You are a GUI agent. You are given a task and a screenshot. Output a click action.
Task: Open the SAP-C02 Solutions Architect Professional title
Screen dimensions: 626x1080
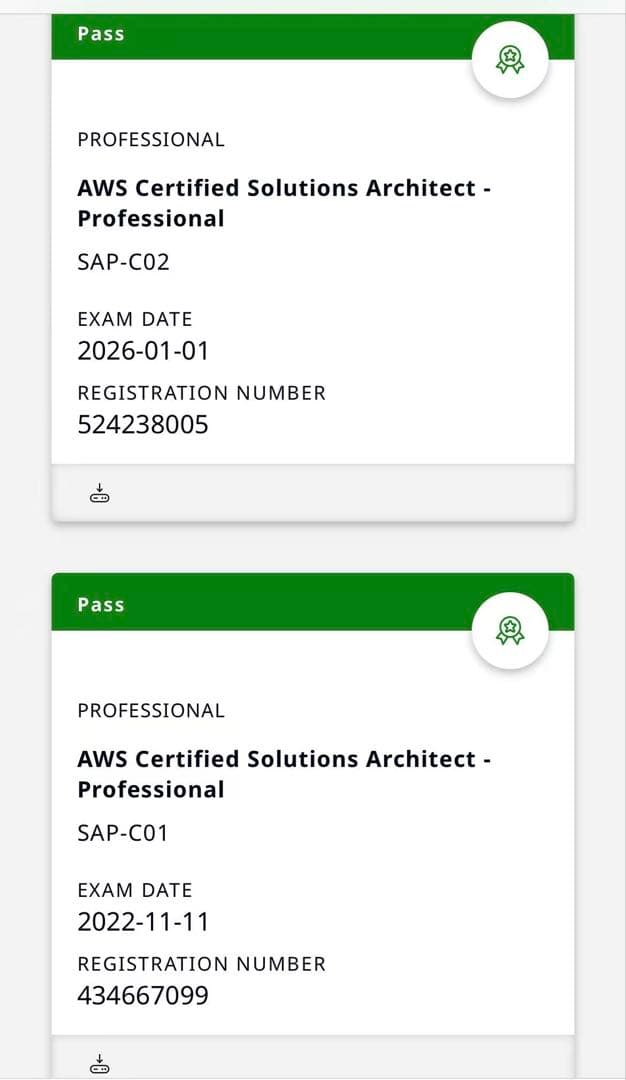coord(283,203)
